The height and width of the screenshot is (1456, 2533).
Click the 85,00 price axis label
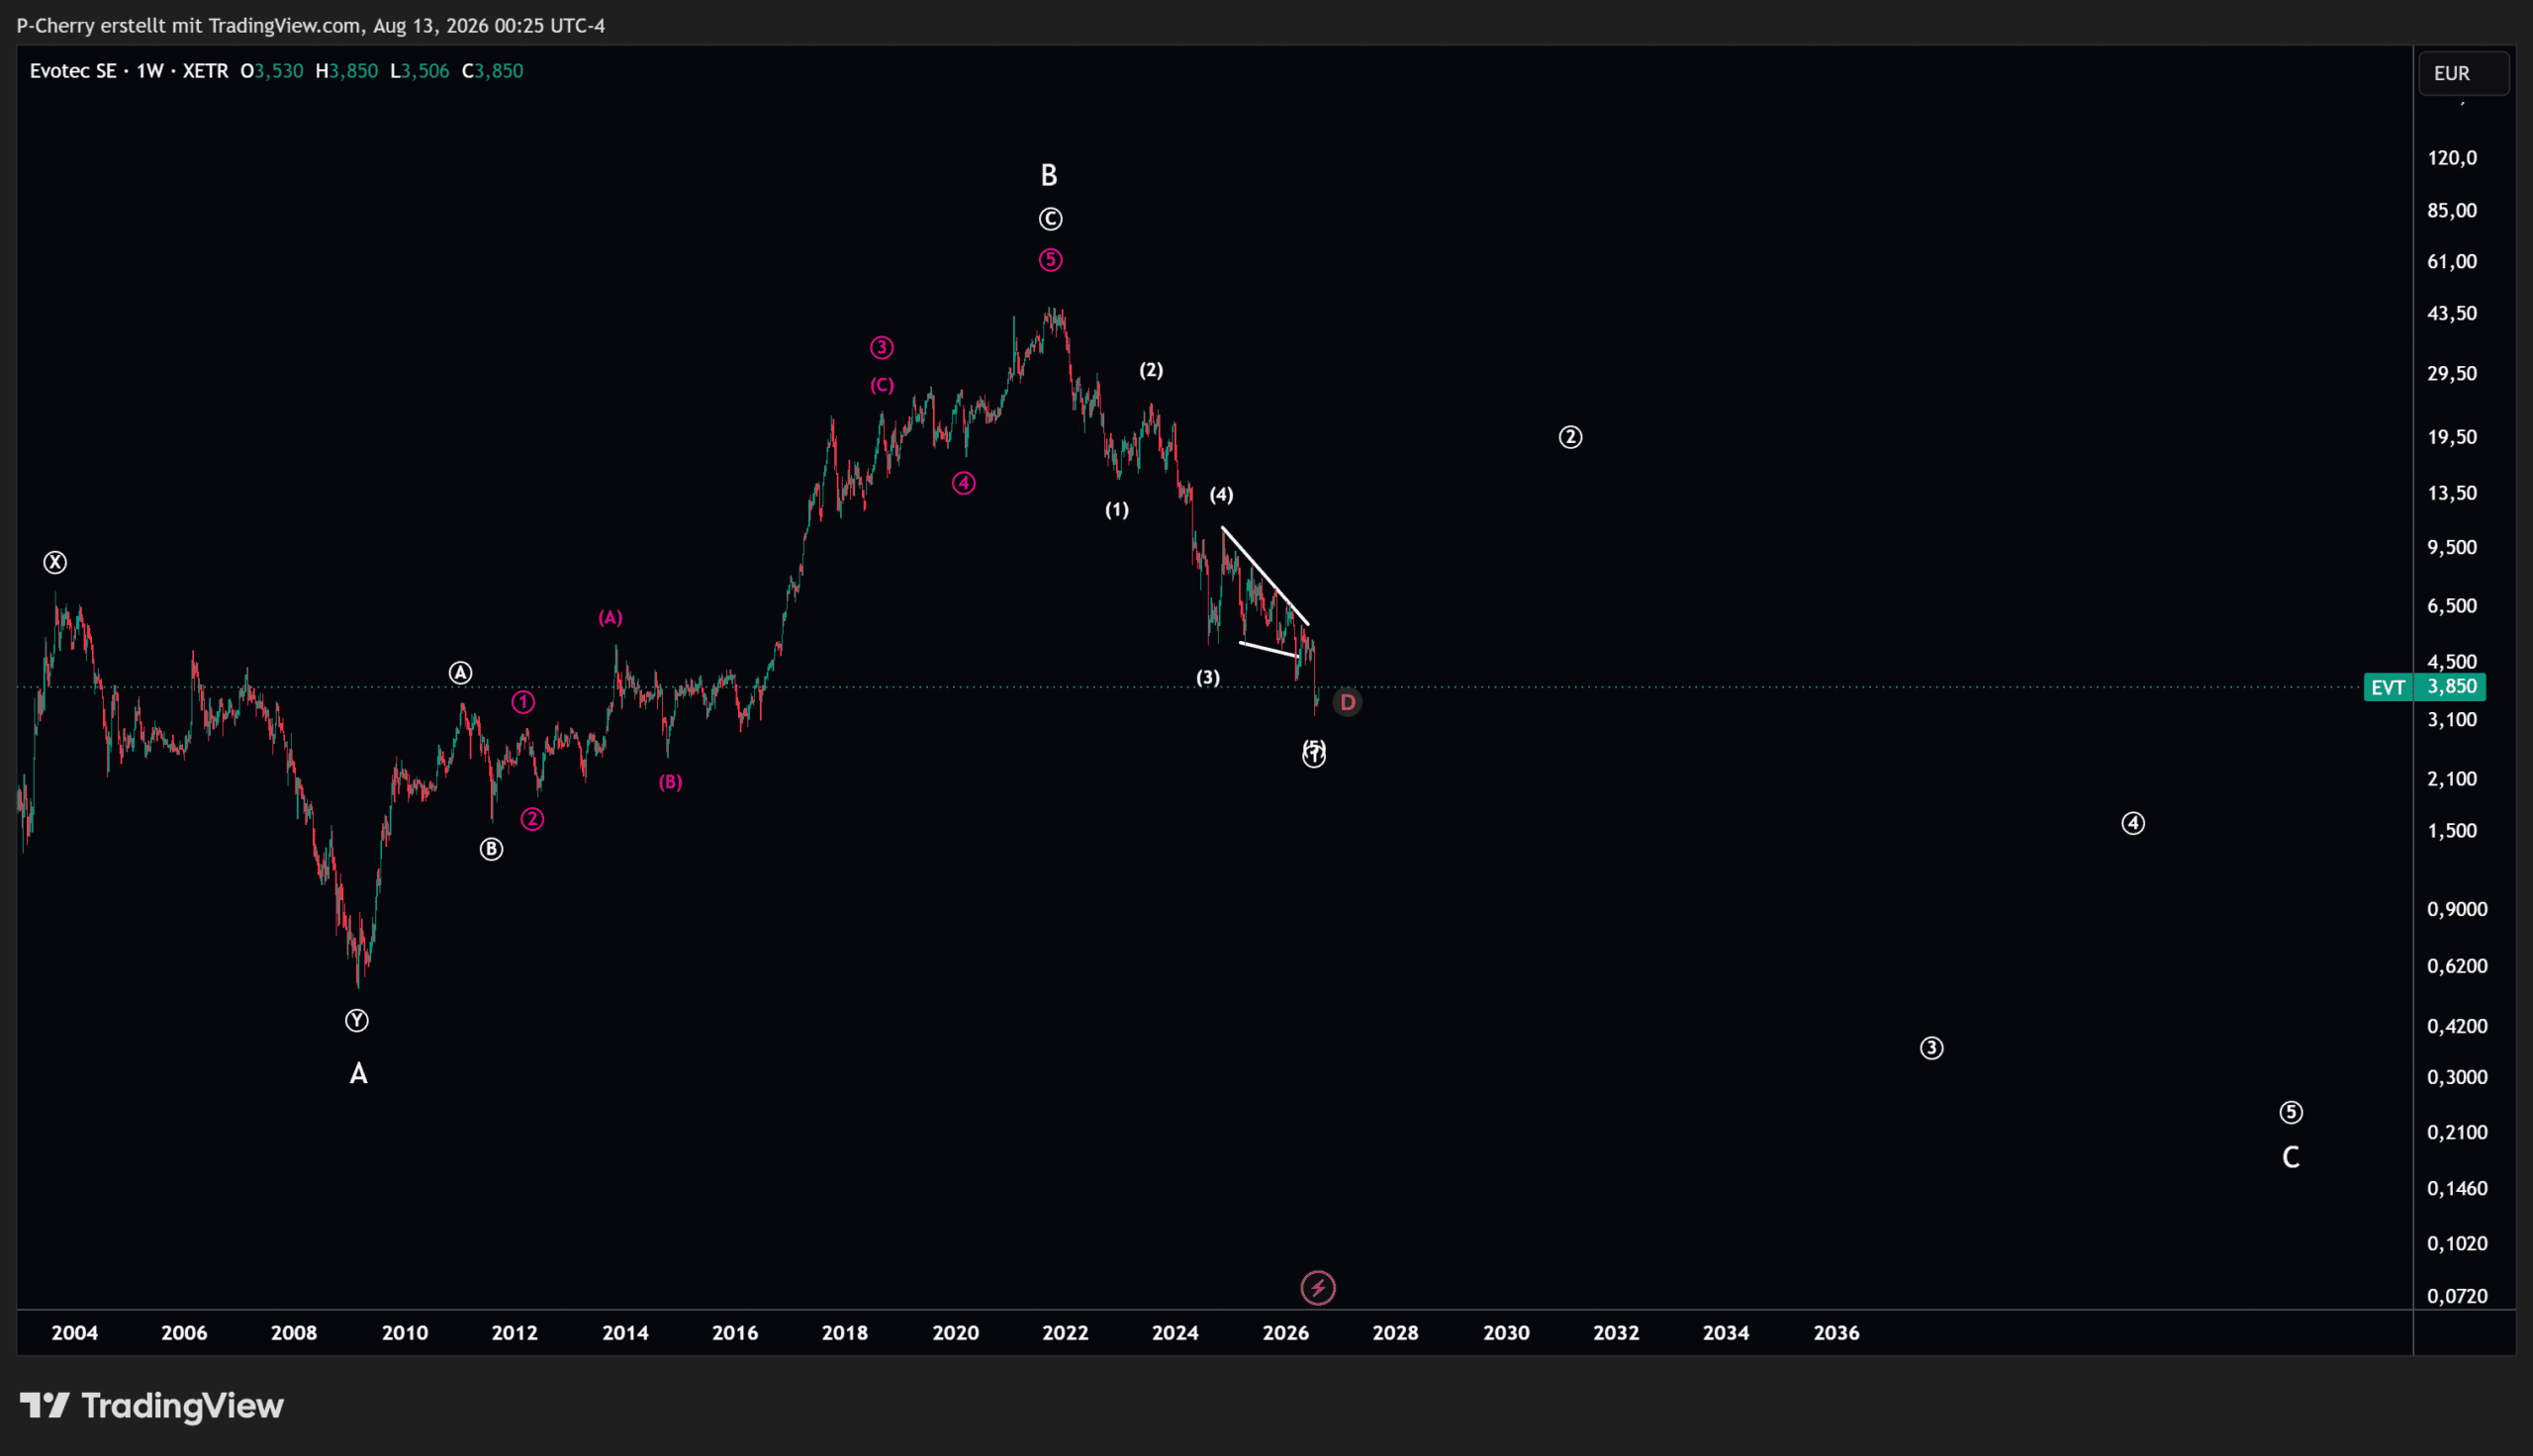2452,210
